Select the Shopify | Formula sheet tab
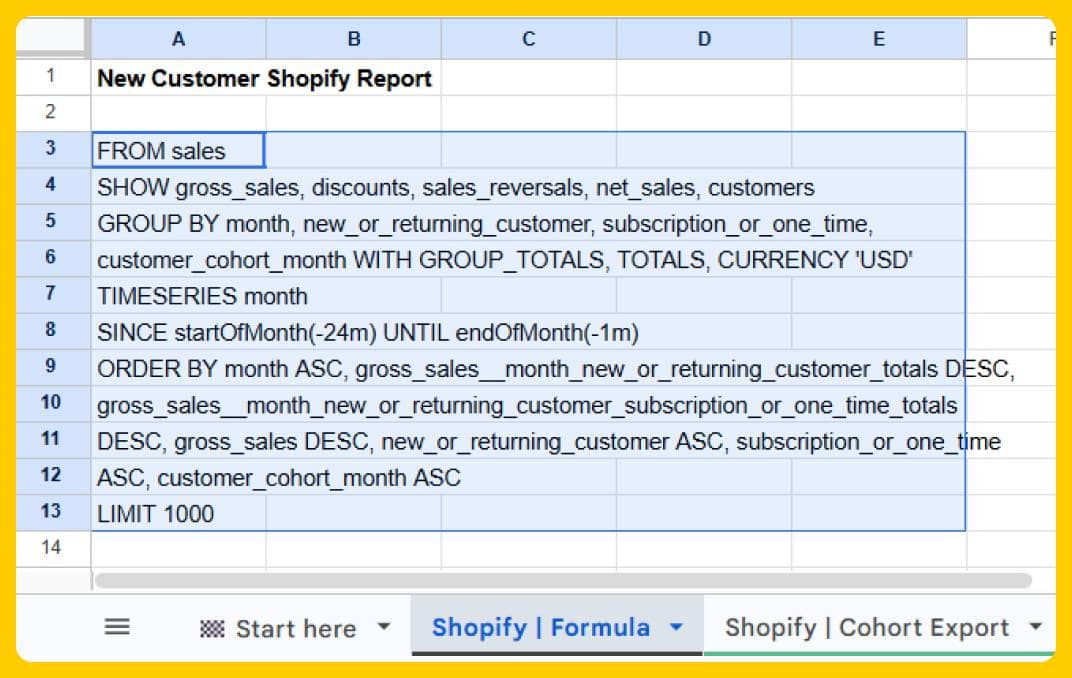The height and width of the screenshot is (678, 1072). [541, 627]
